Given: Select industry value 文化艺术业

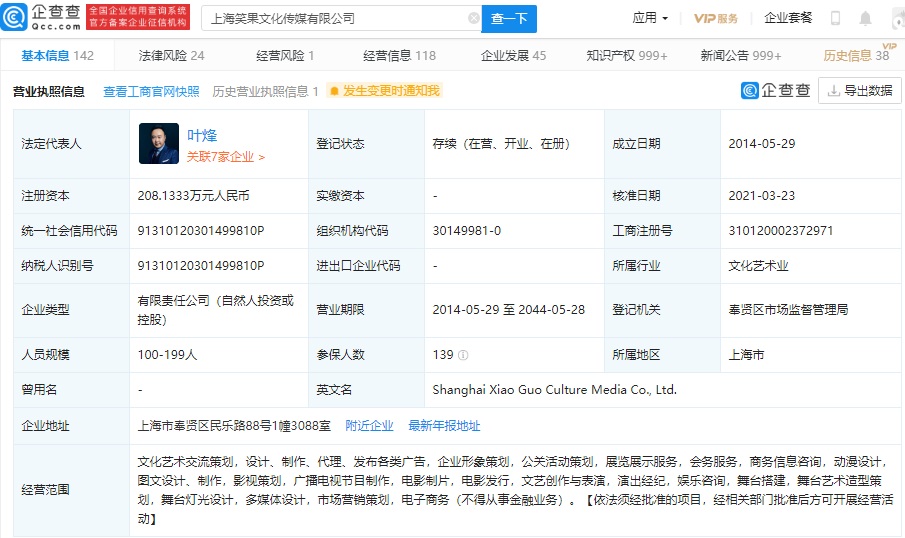Looking at the screenshot, I should 758,266.
